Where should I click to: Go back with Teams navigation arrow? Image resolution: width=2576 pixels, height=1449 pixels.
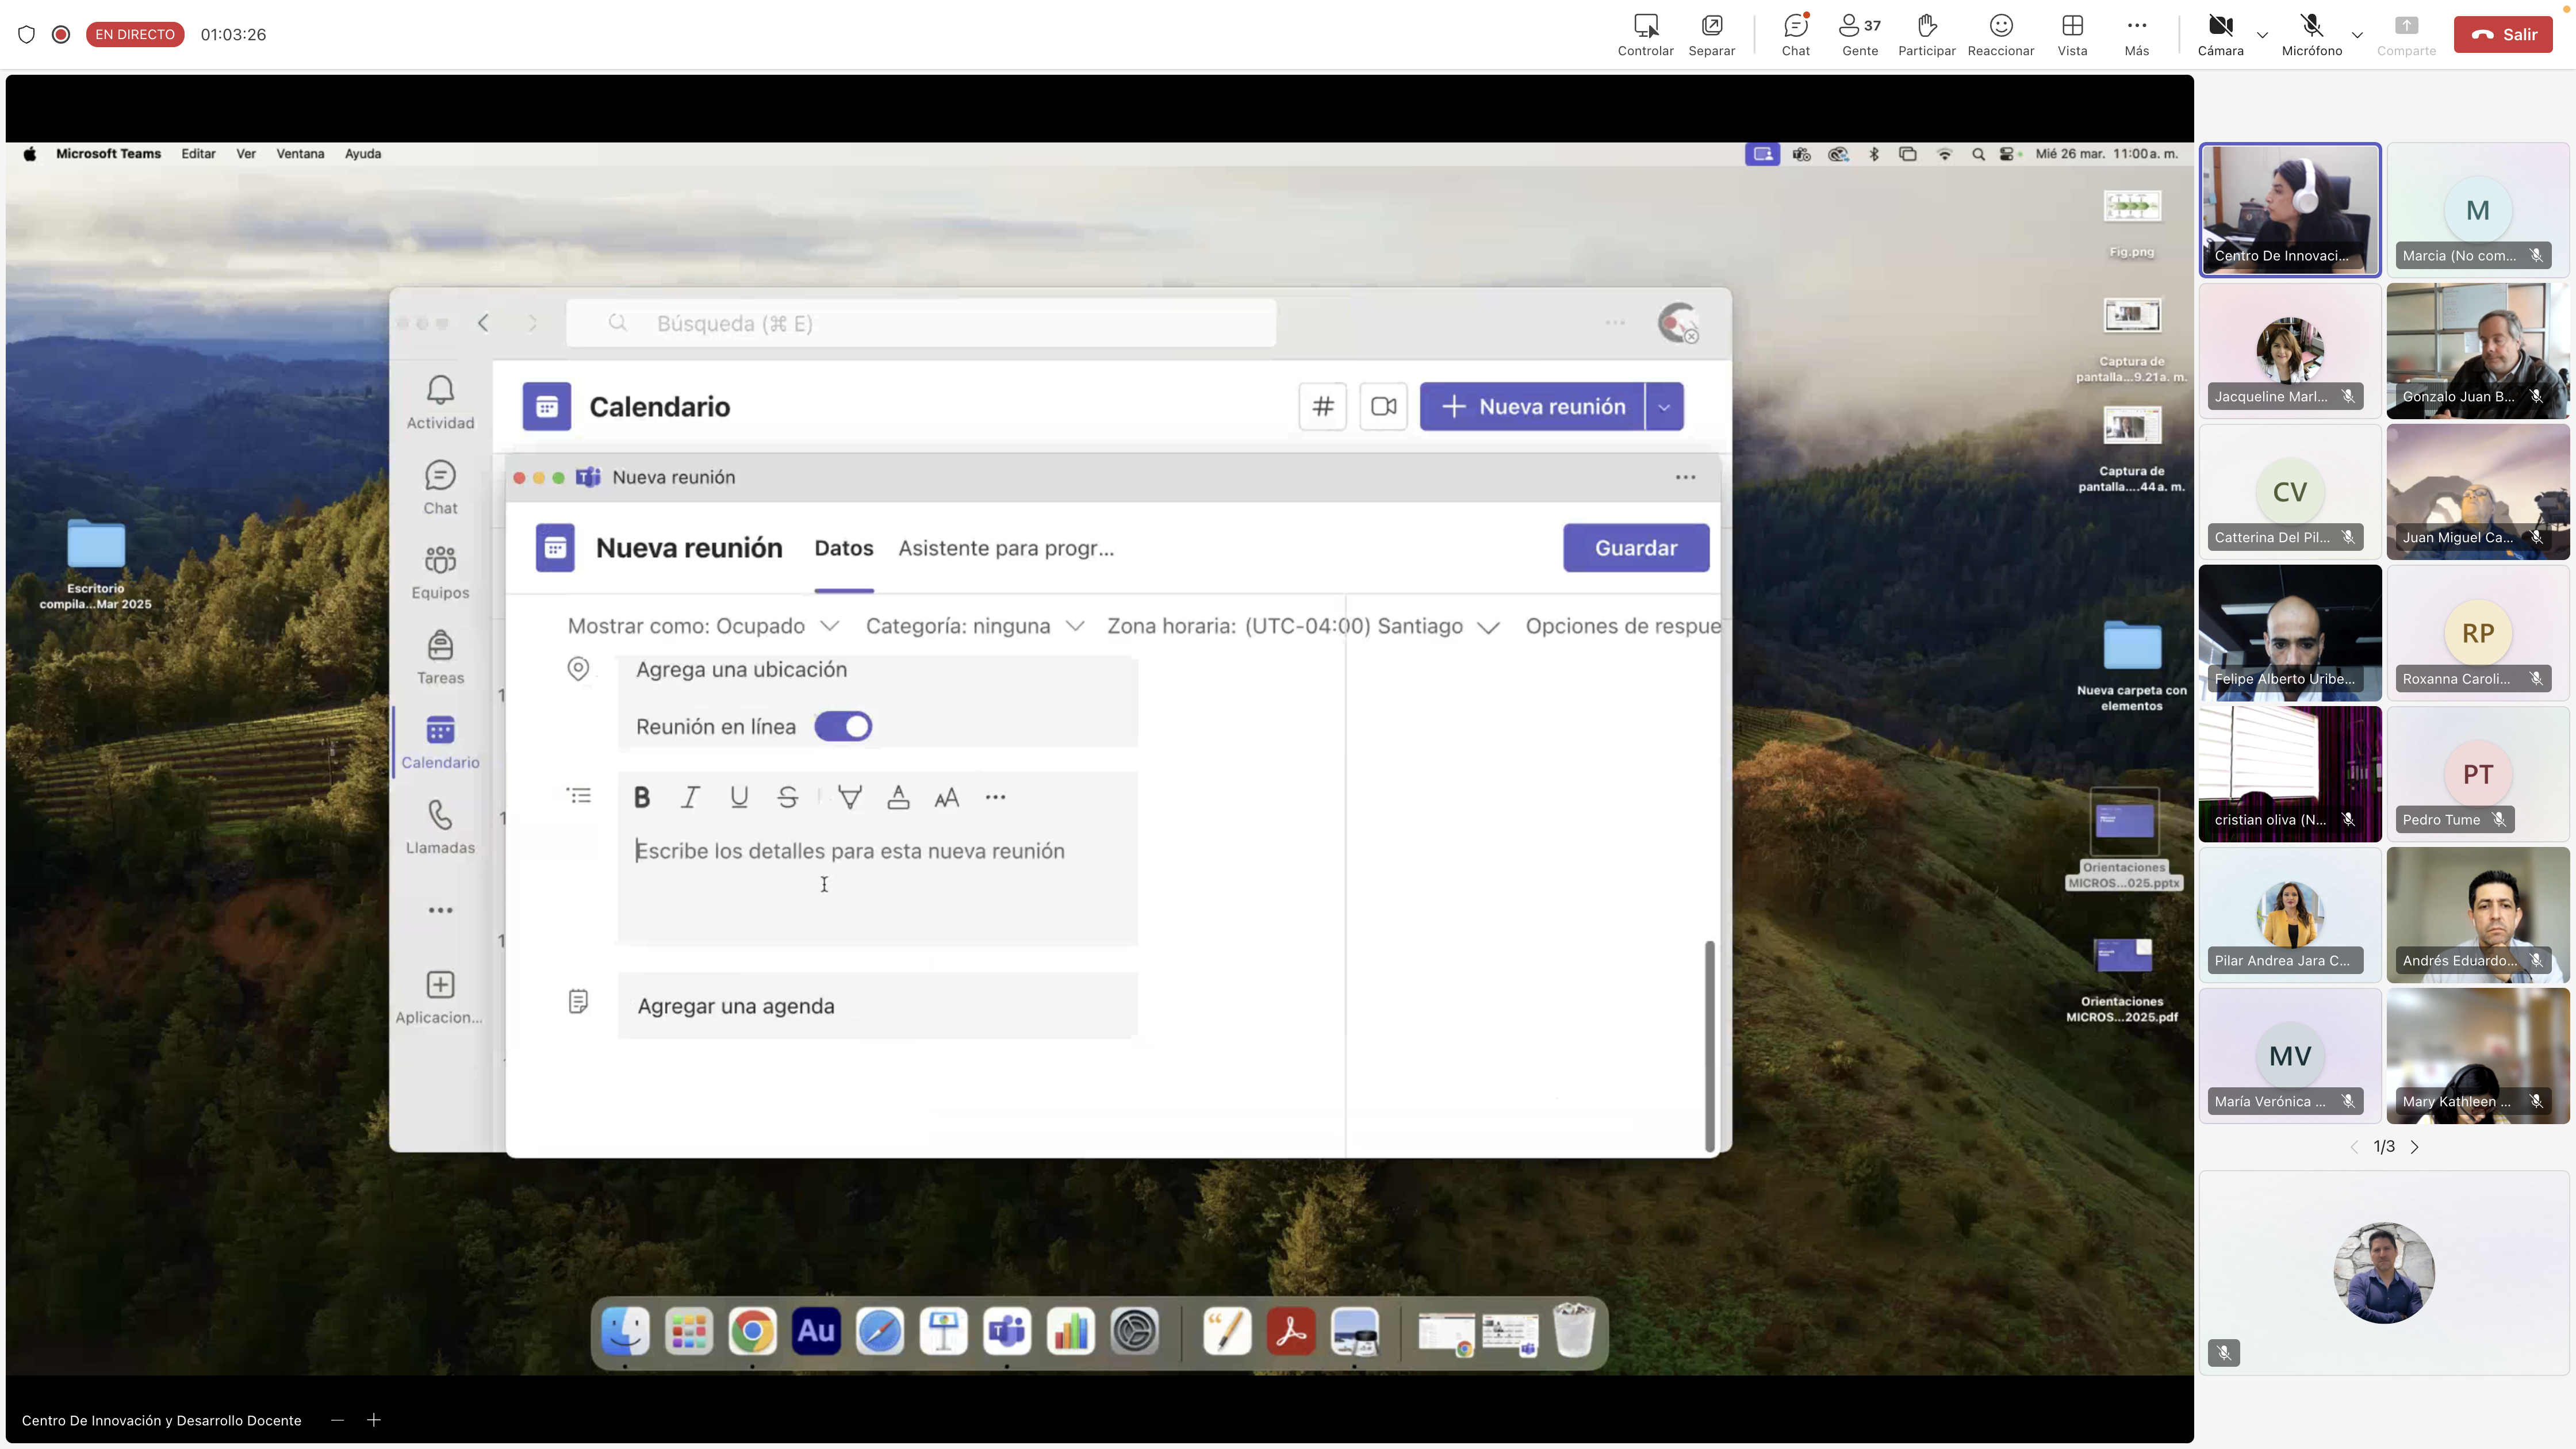tap(484, 323)
